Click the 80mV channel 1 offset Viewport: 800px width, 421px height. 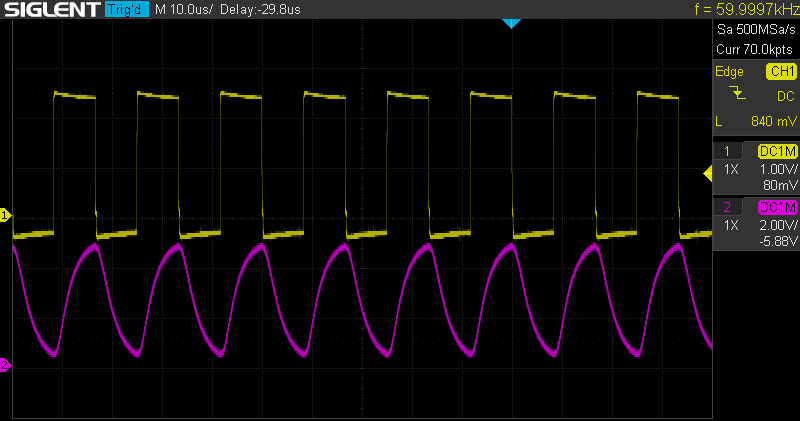780,185
